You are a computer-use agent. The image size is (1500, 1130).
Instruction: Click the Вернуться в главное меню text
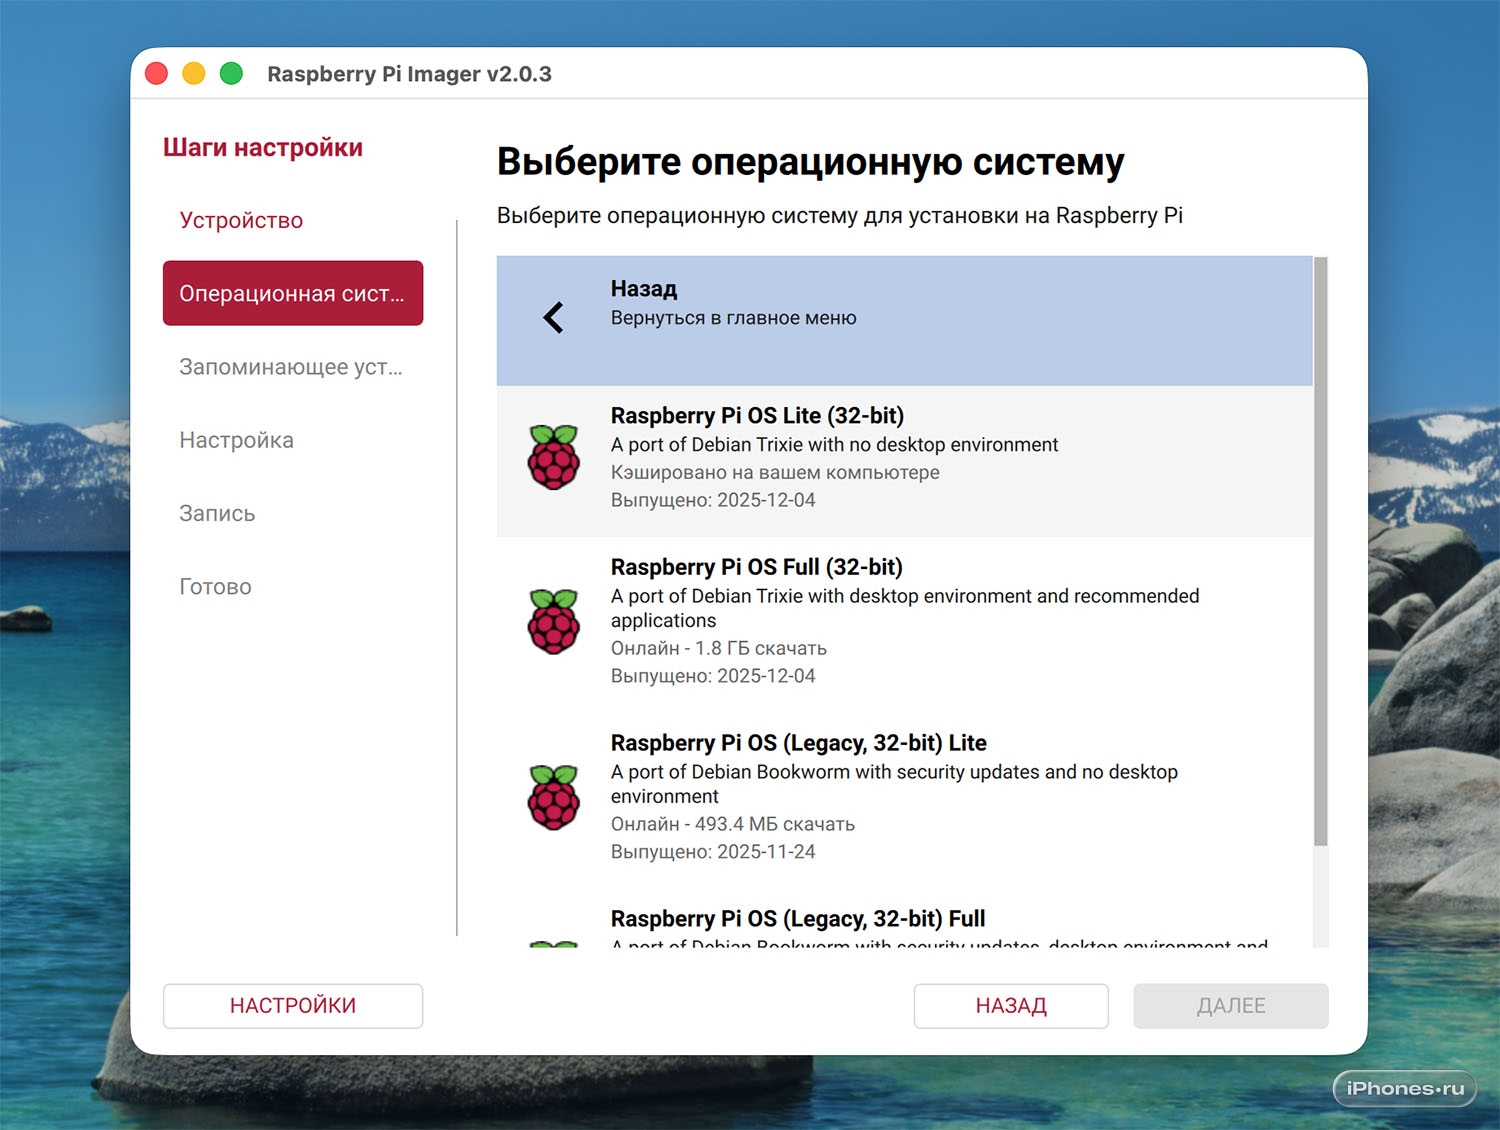(734, 318)
